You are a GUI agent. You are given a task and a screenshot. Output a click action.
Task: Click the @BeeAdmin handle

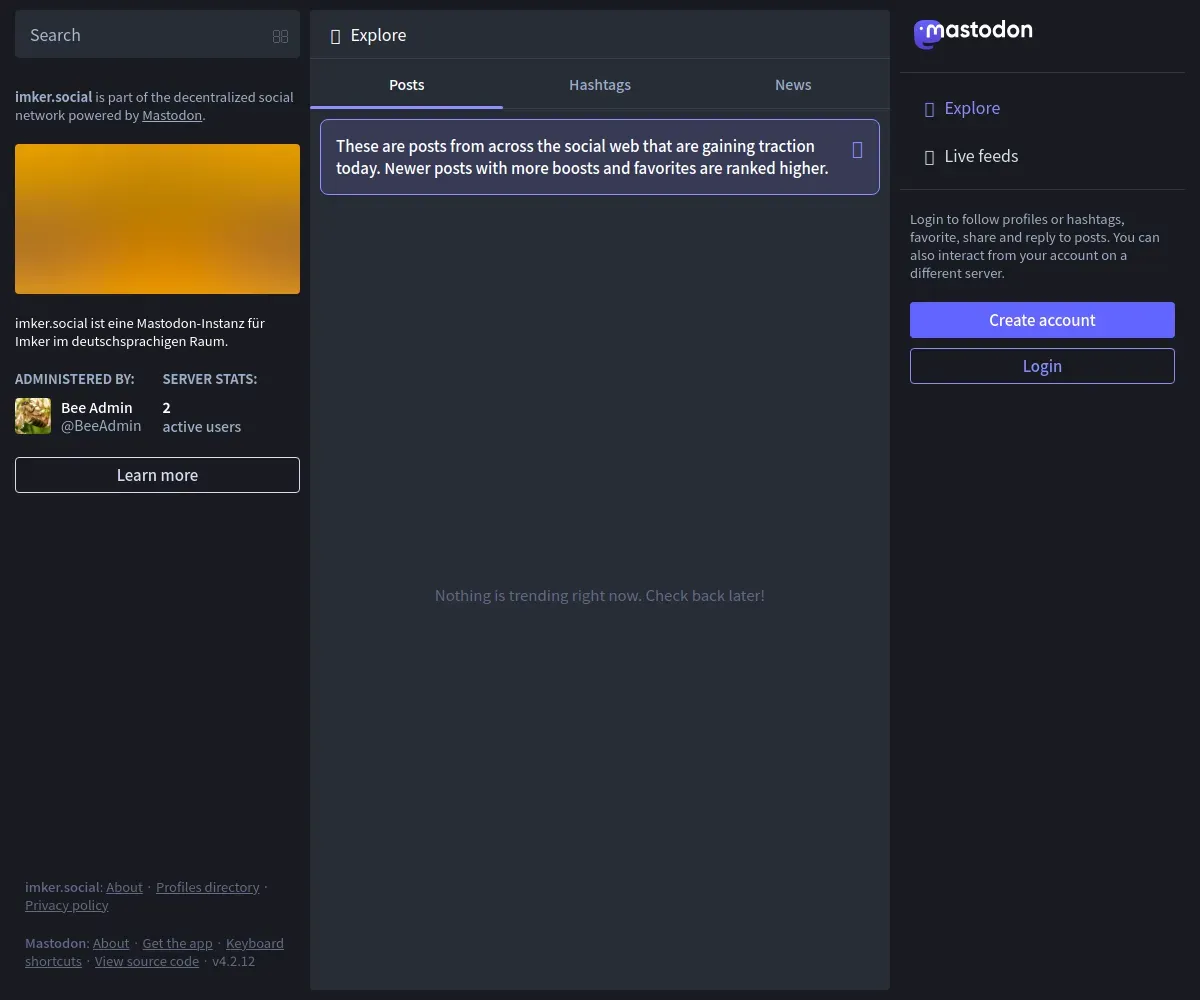coord(101,426)
